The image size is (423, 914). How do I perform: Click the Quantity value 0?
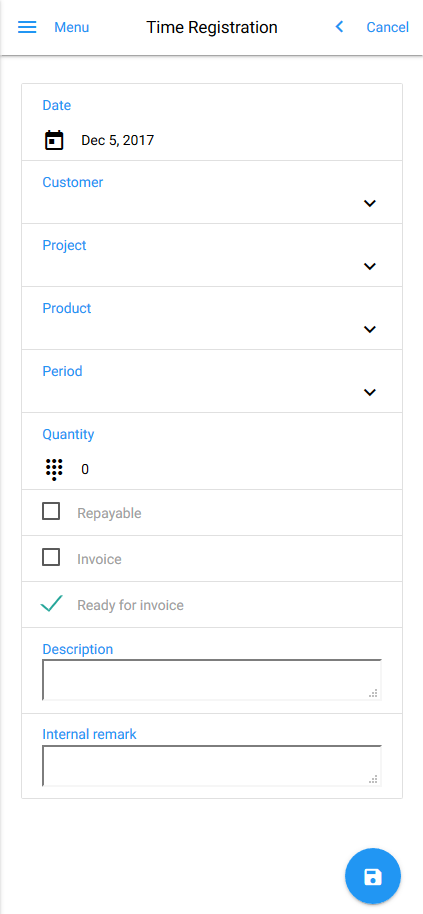pyautogui.click(x=85, y=469)
